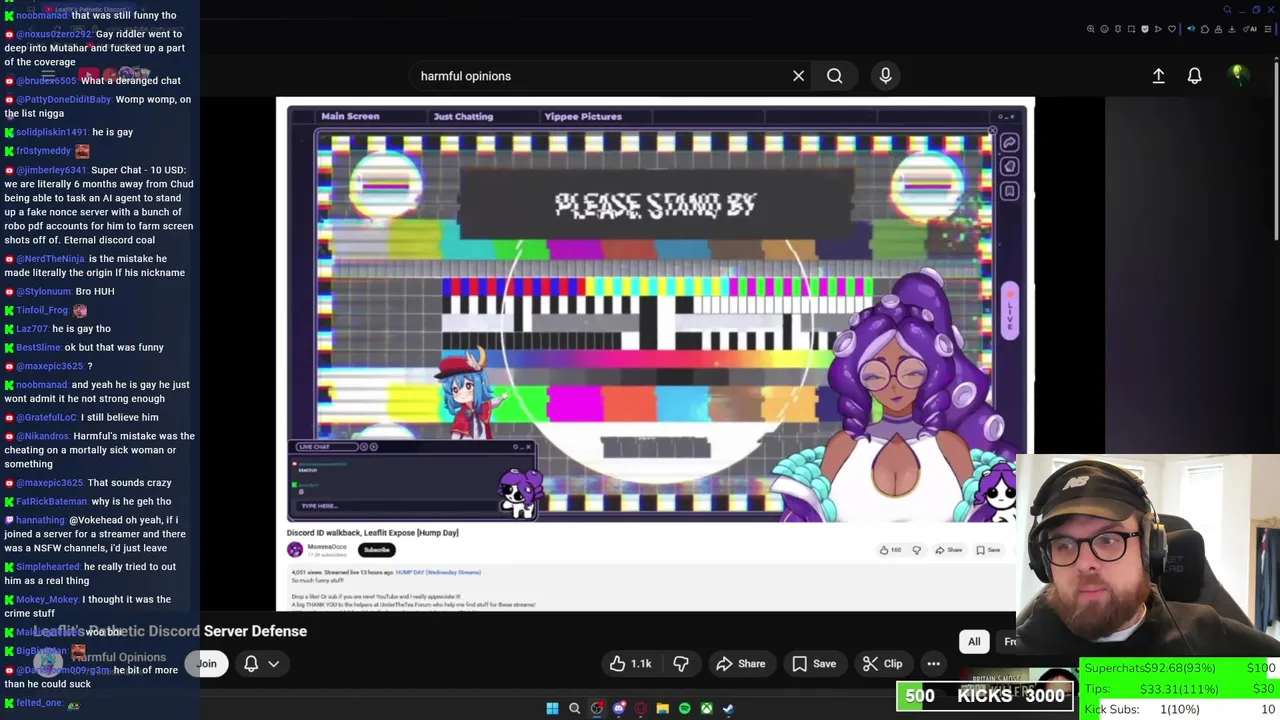
Task: Click Subscribe under the inner video title
Action: [377, 549]
